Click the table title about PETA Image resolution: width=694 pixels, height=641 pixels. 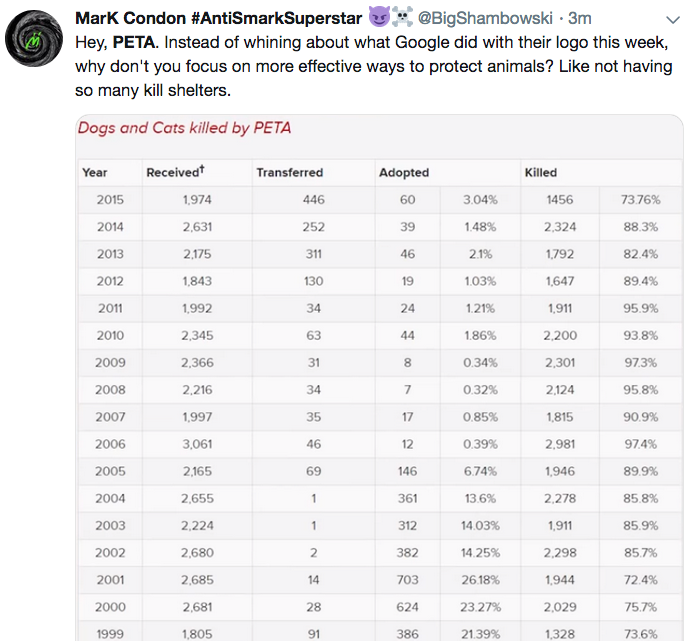185,128
